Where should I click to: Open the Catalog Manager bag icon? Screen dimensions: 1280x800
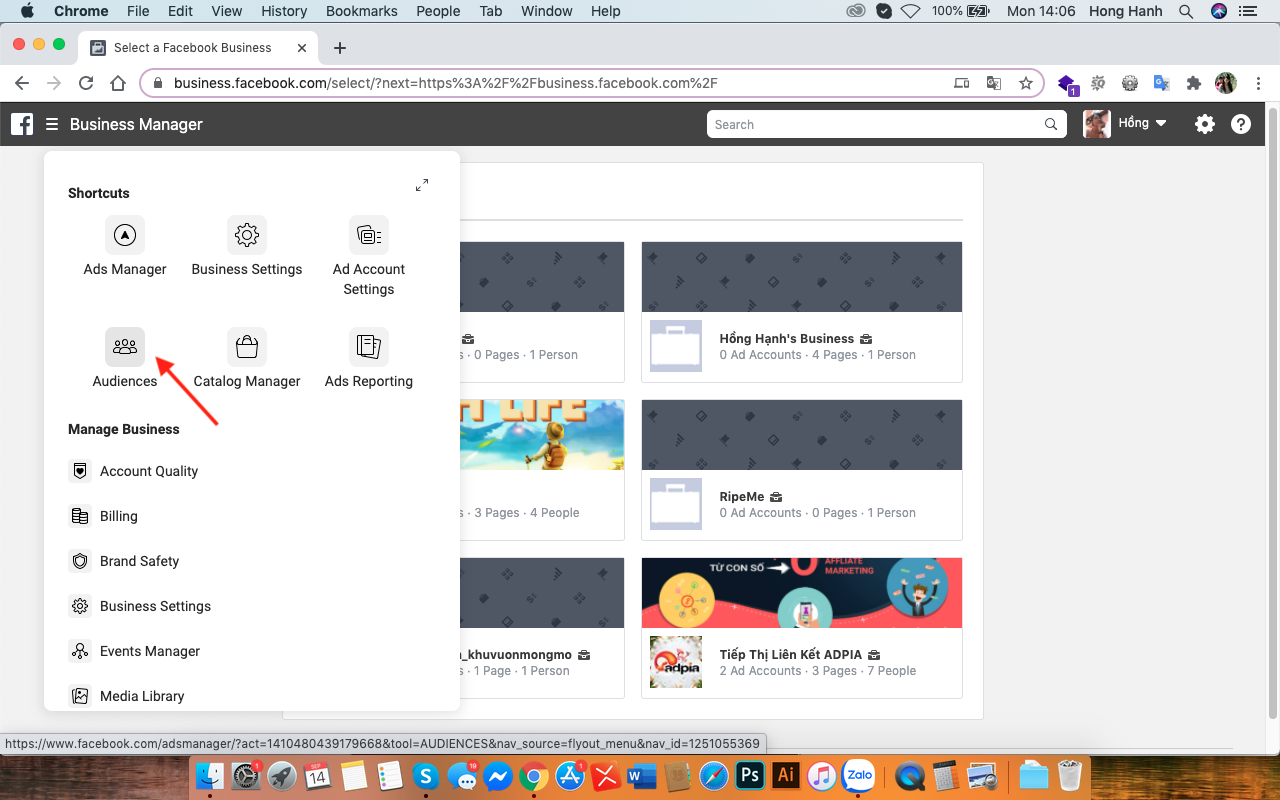pos(247,347)
